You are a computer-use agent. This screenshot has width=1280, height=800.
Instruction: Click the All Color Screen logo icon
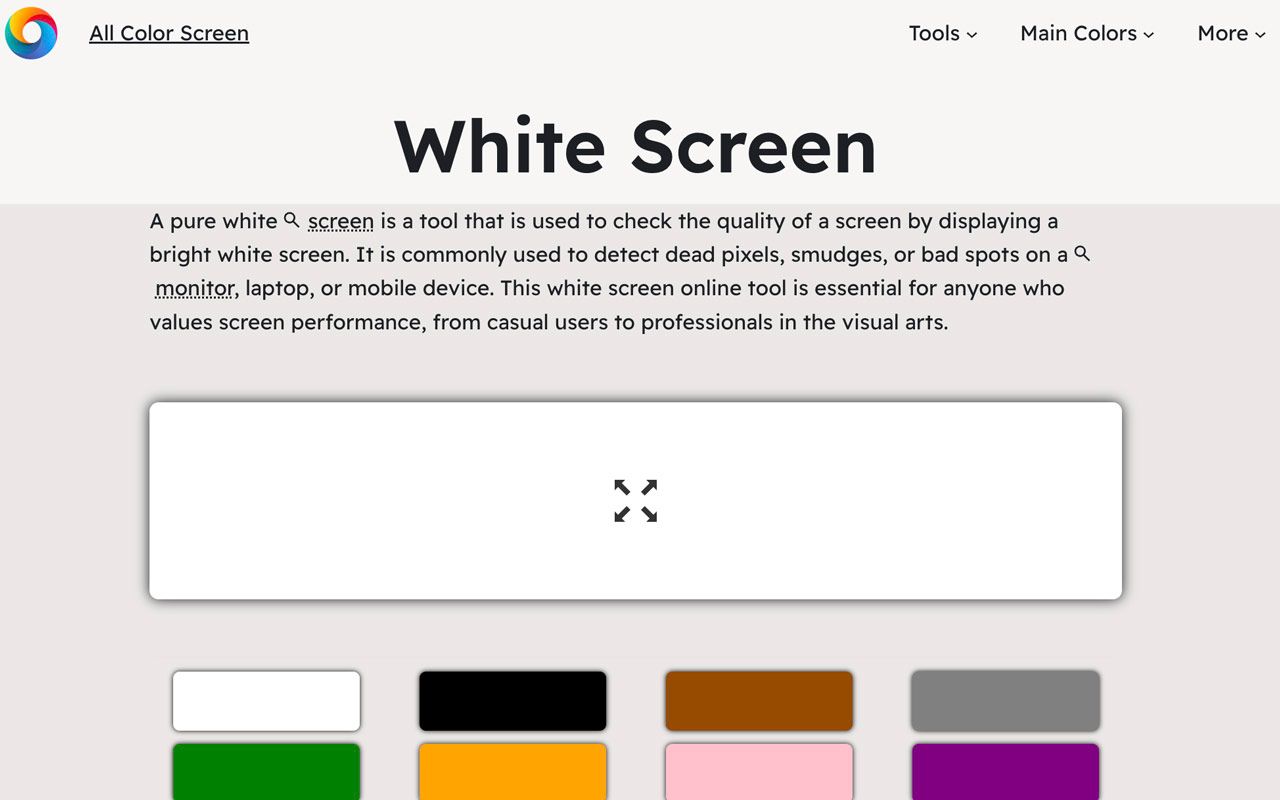(x=31, y=33)
